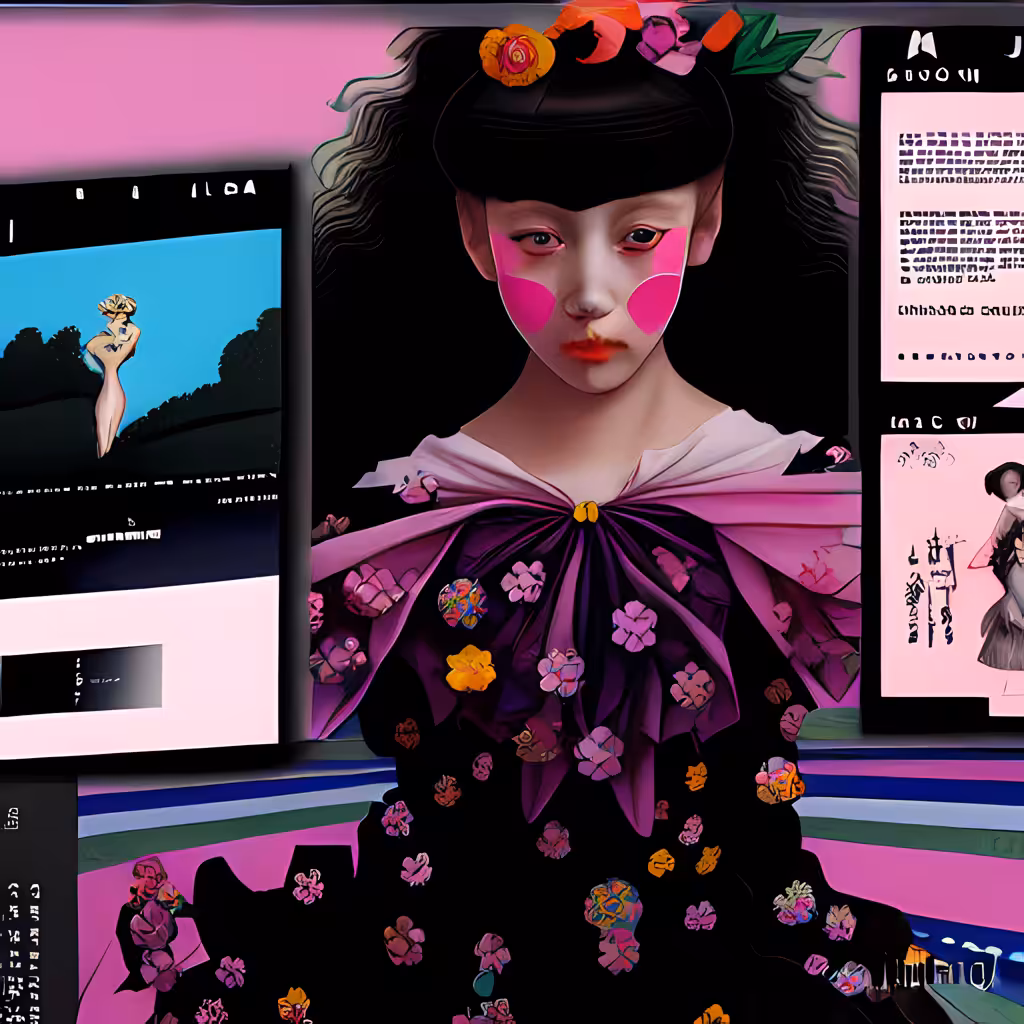Click the black gradient bar in left panel
The image size is (1024, 1024).
click(81, 680)
